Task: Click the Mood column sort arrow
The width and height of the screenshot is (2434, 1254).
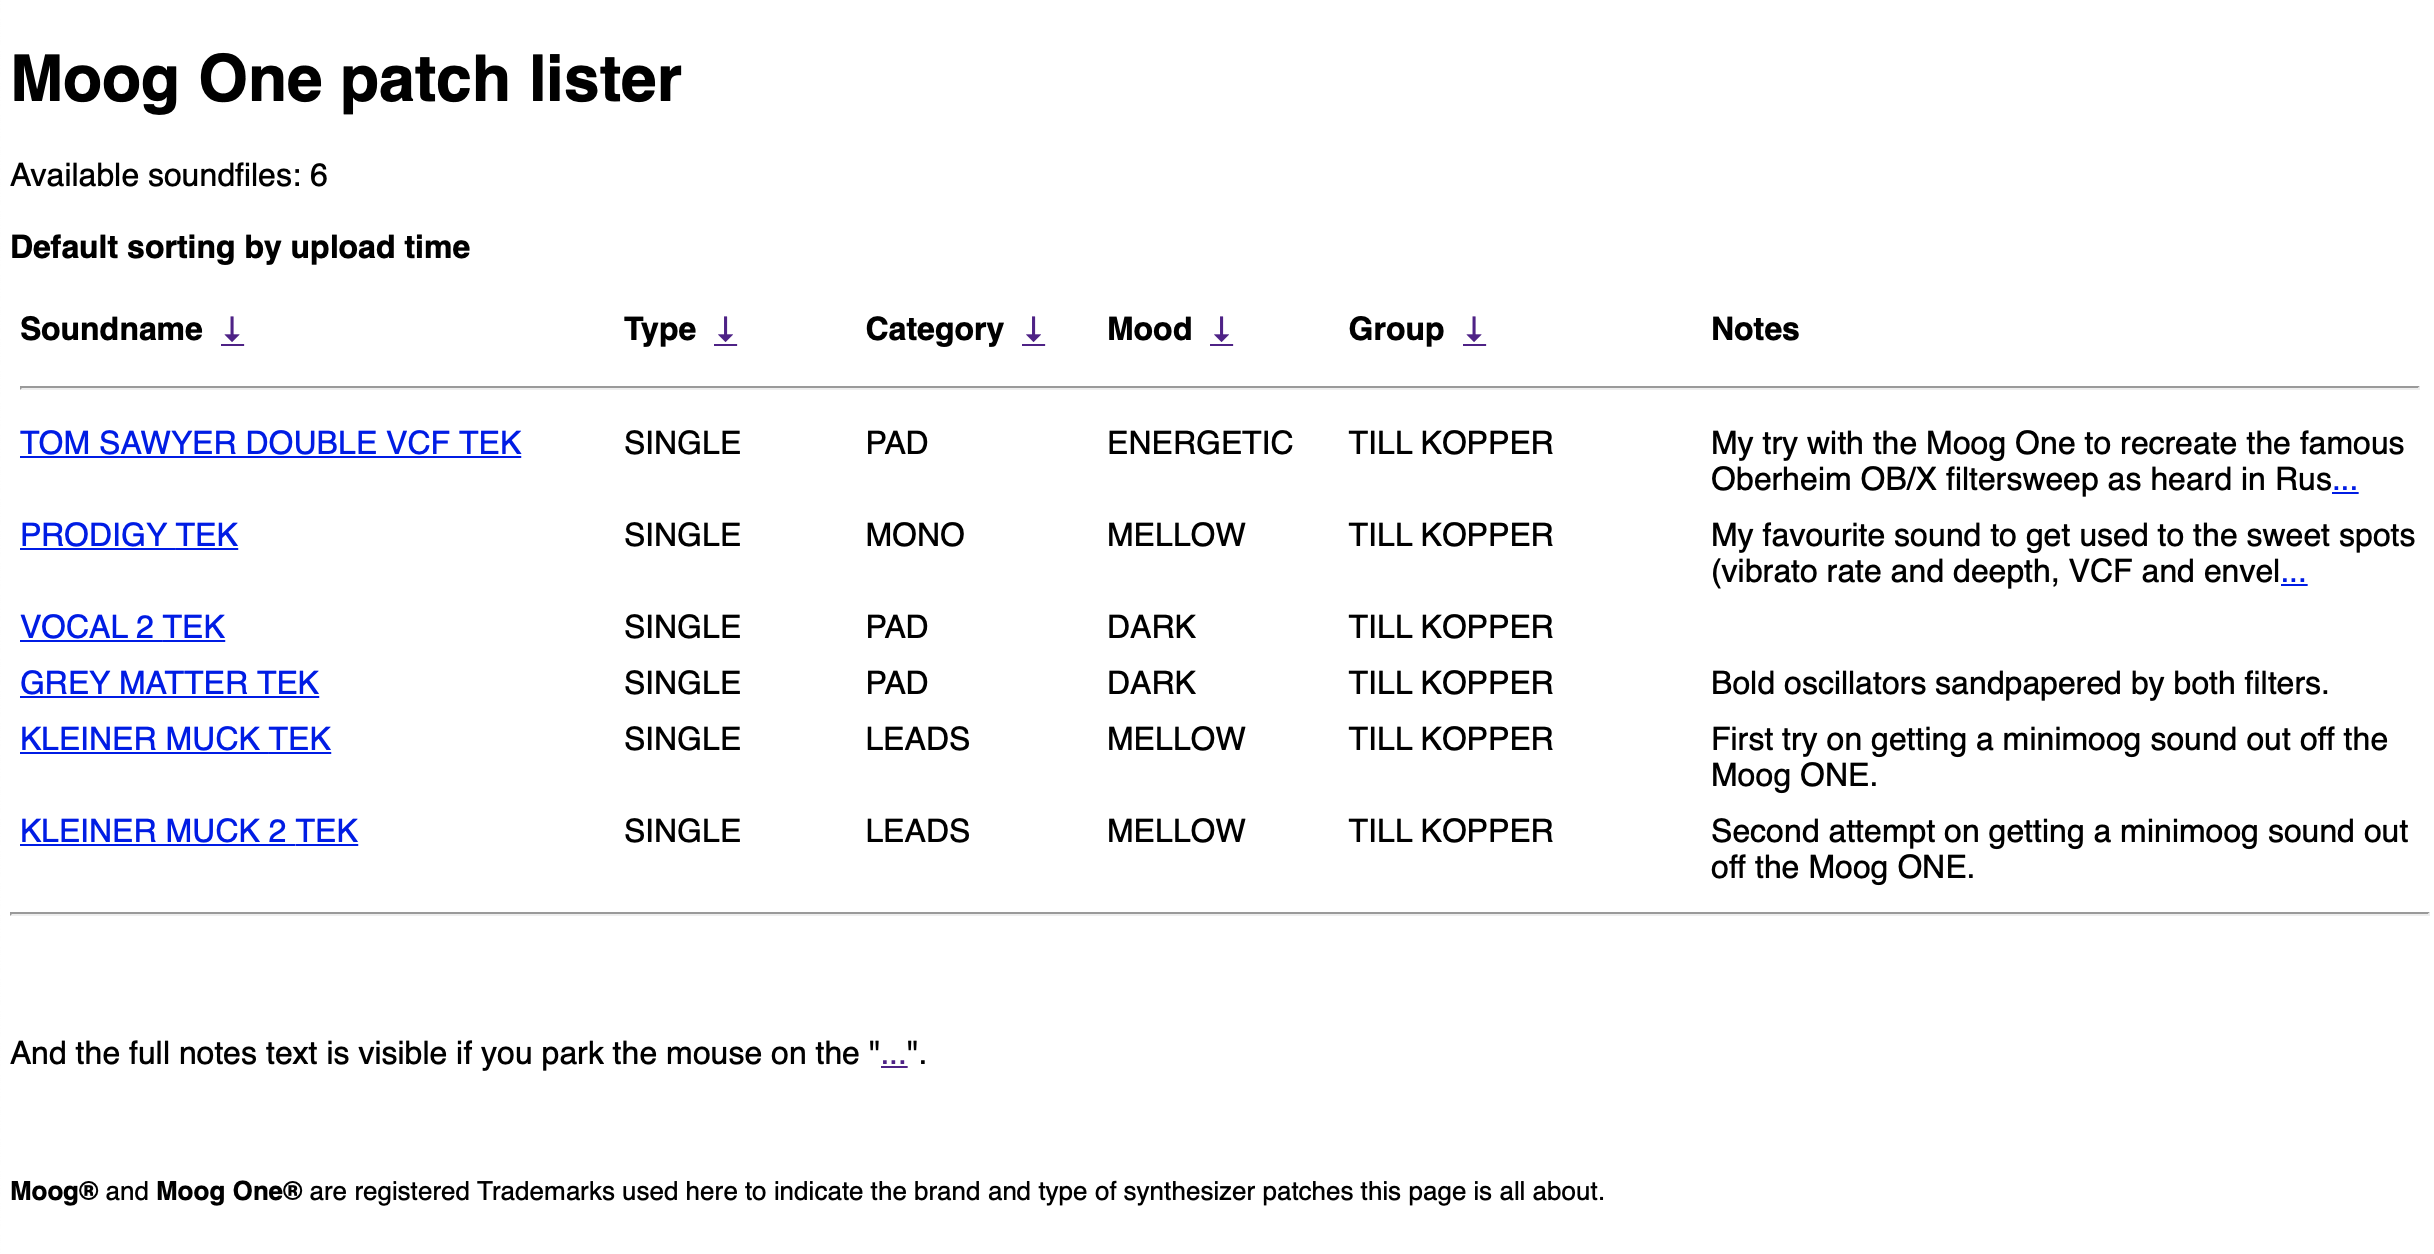Action: coord(1221,330)
